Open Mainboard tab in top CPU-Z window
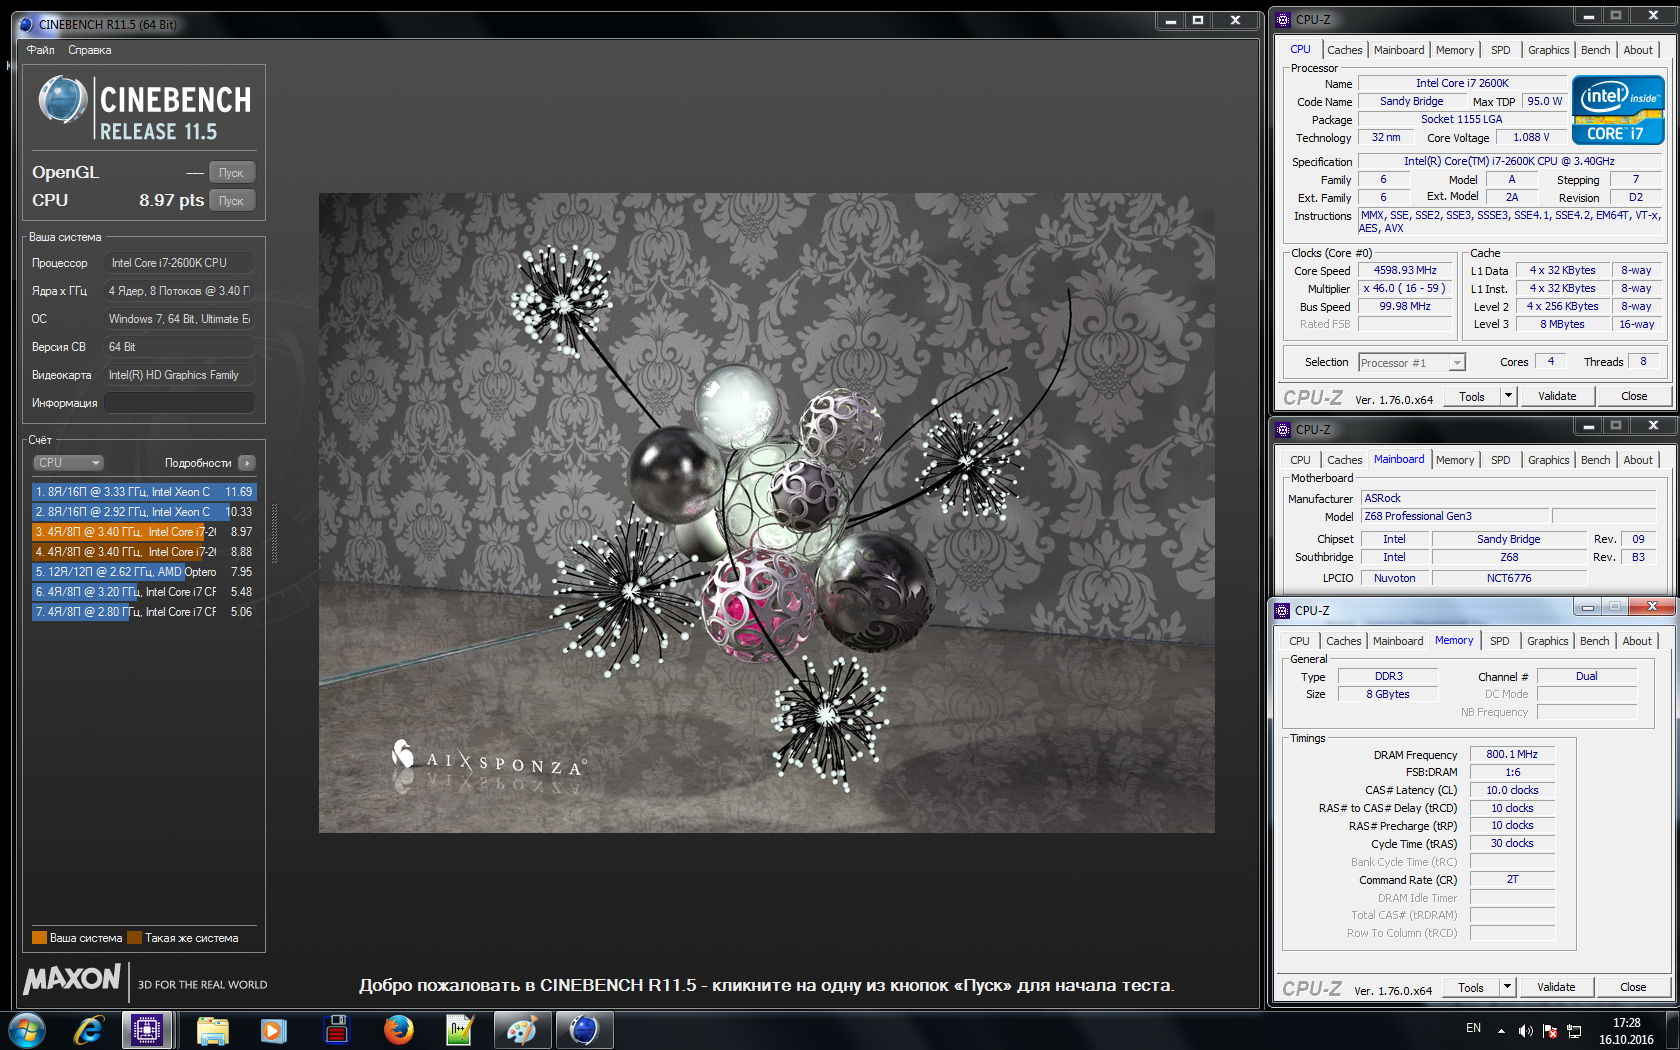 click(1399, 50)
